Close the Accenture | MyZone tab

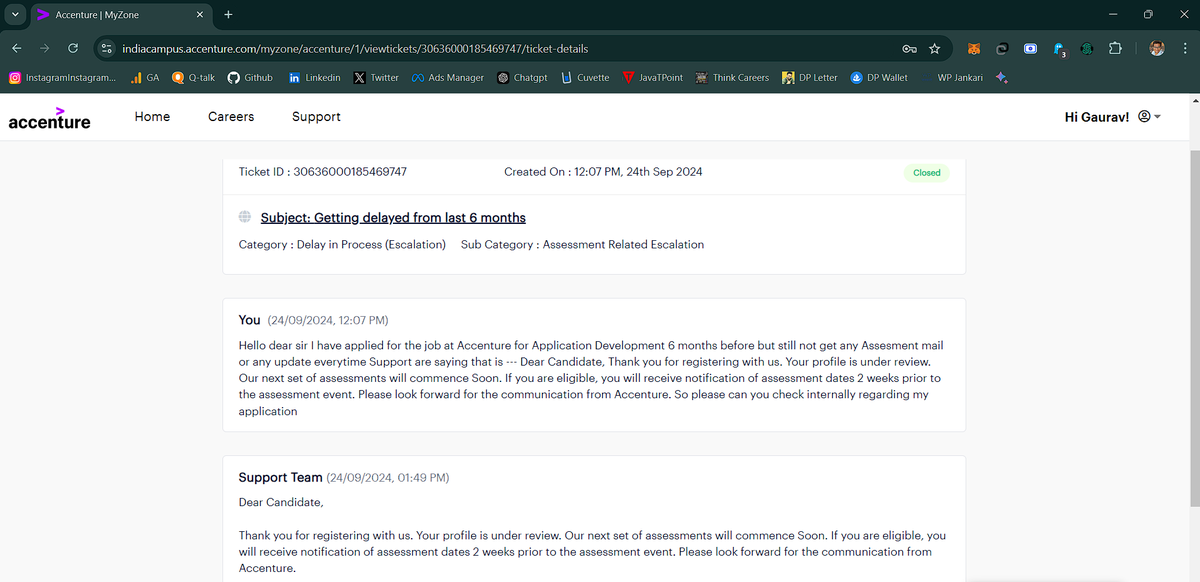pos(199,15)
